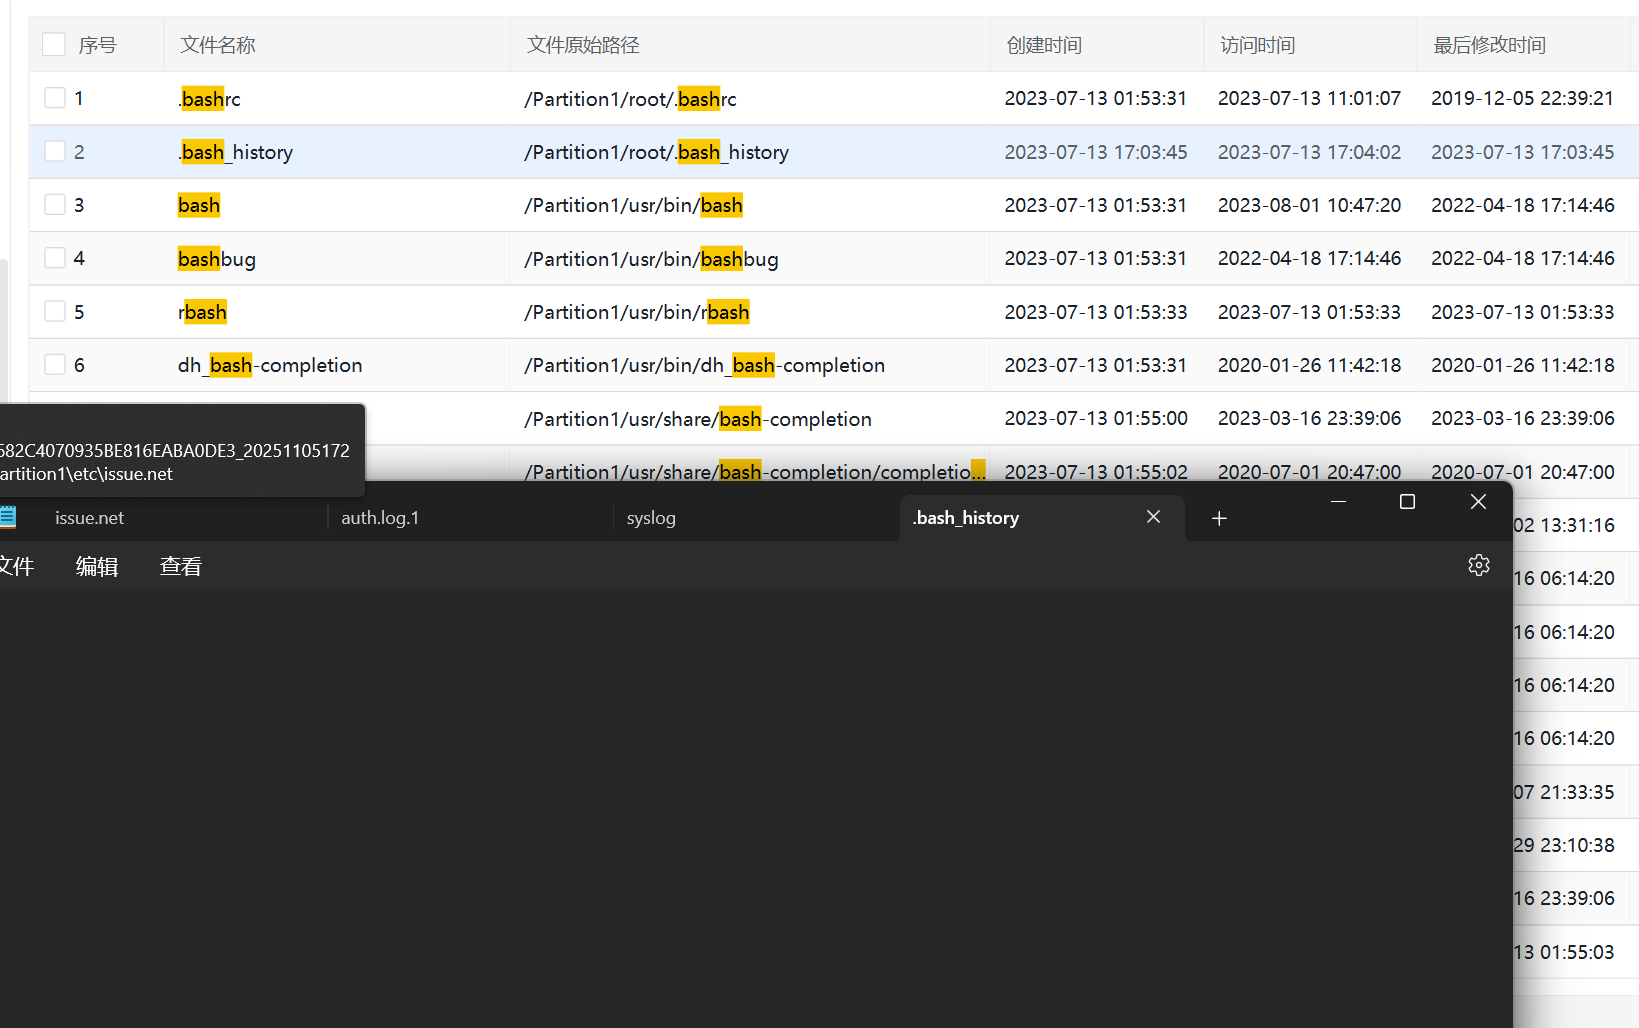The width and height of the screenshot is (1639, 1028).
Task: Select the .bash_history file name in table
Action: click(235, 152)
